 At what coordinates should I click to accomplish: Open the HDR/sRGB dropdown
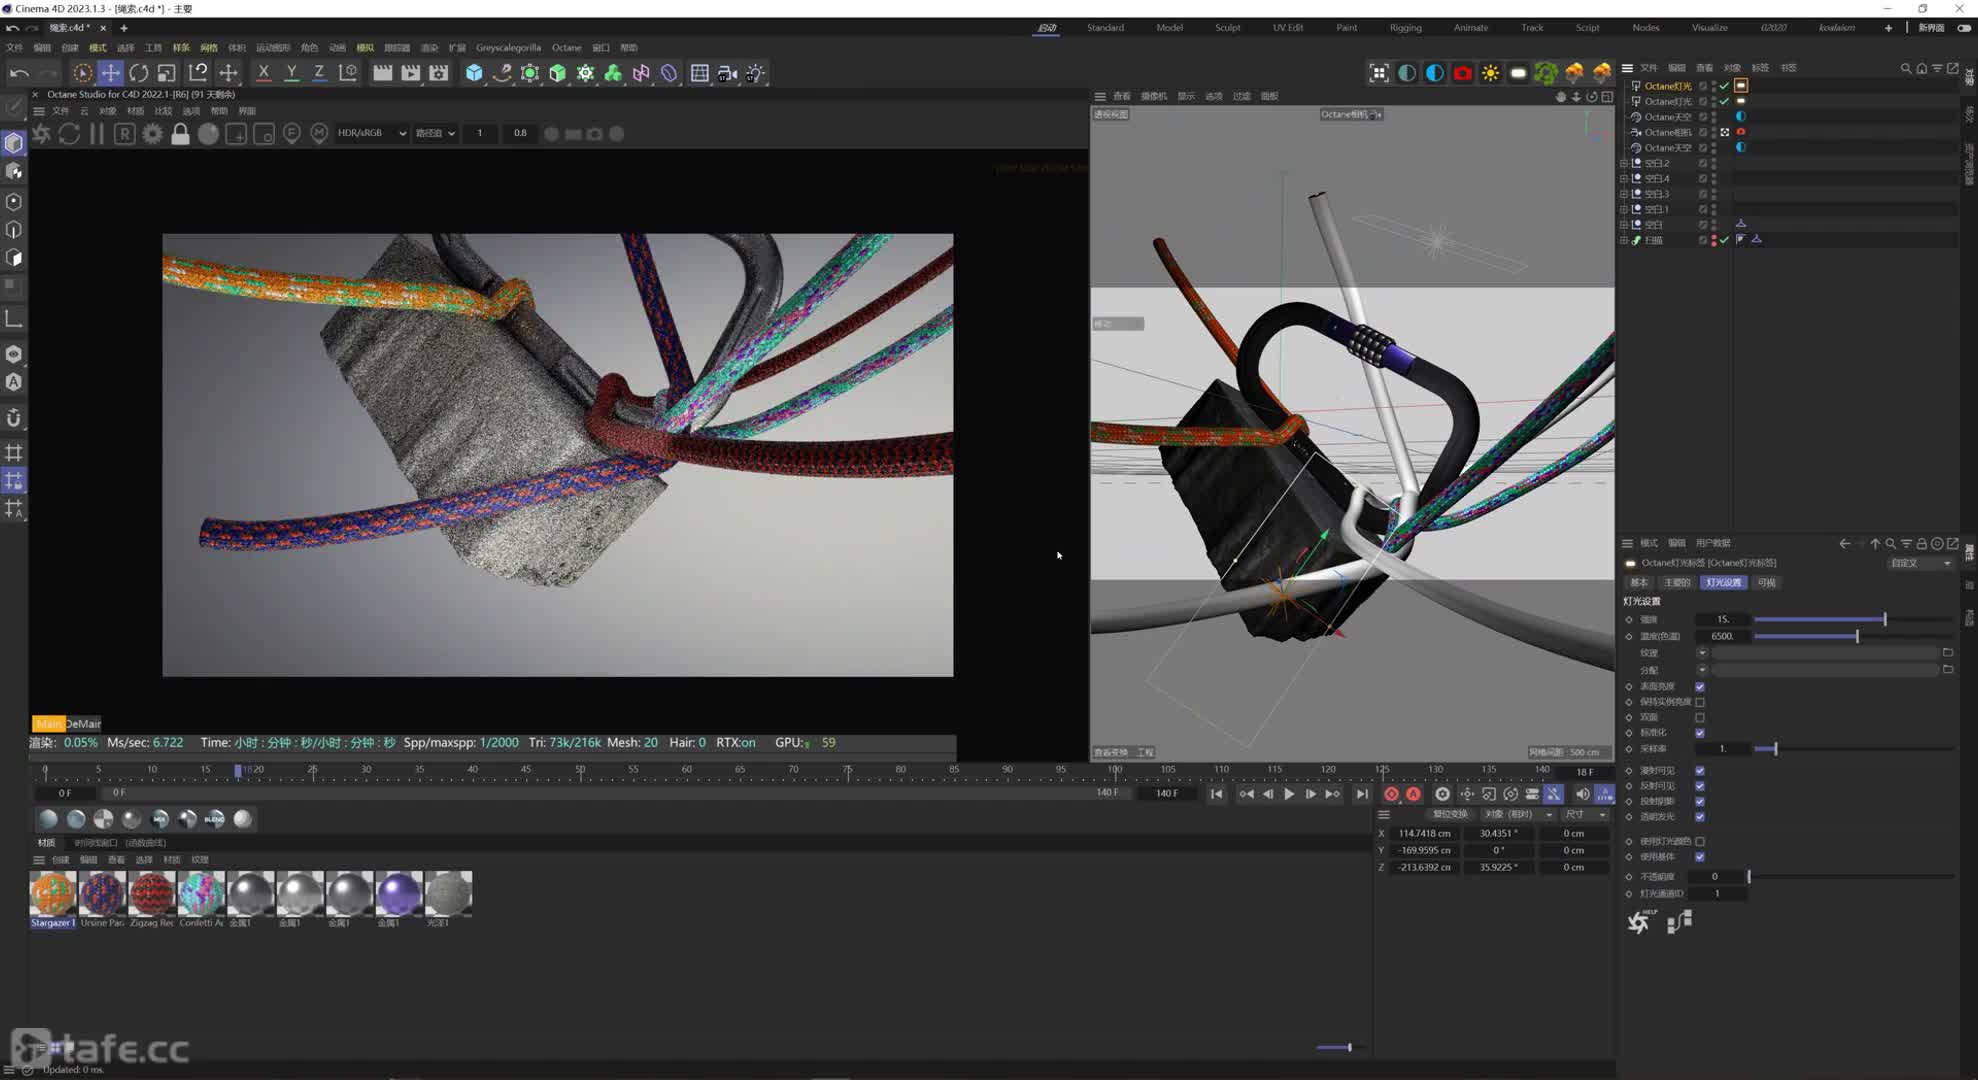(x=372, y=133)
